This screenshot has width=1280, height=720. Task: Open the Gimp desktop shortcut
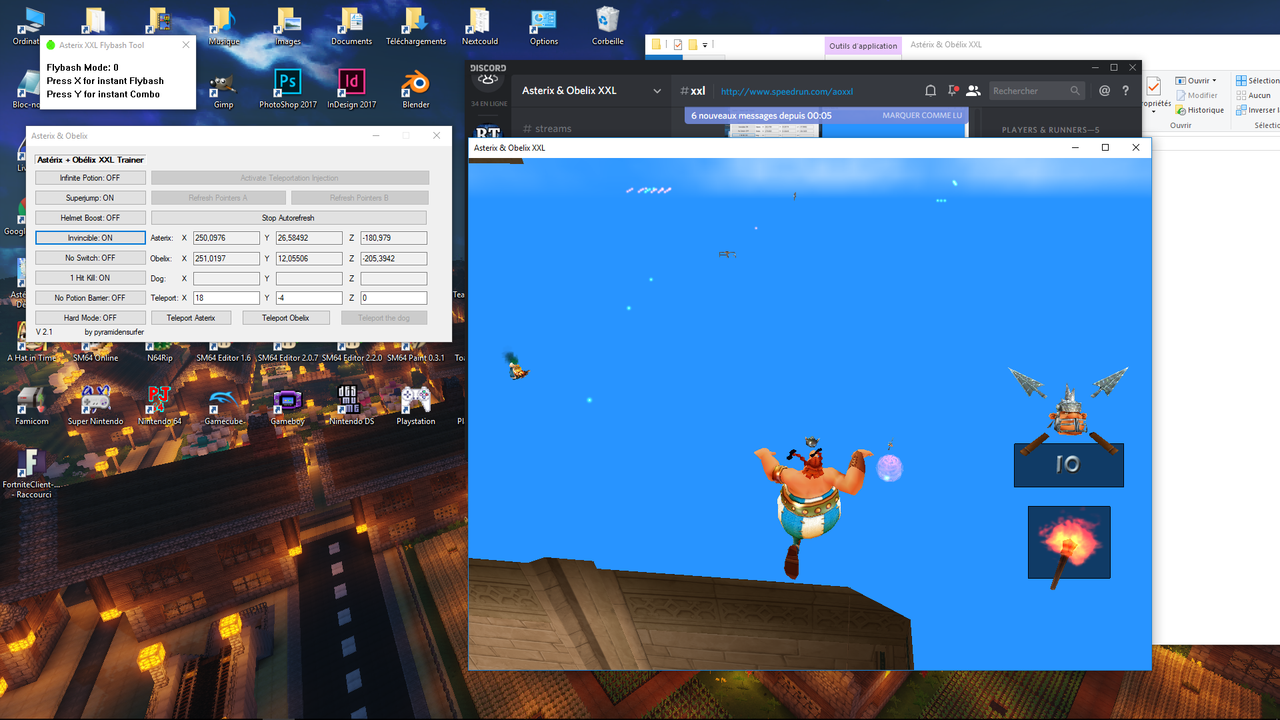pyautogui.click(x=223, y=90)
